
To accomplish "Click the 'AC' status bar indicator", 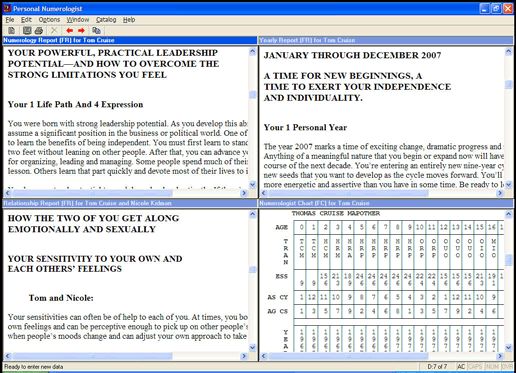I will pos(461,367).
